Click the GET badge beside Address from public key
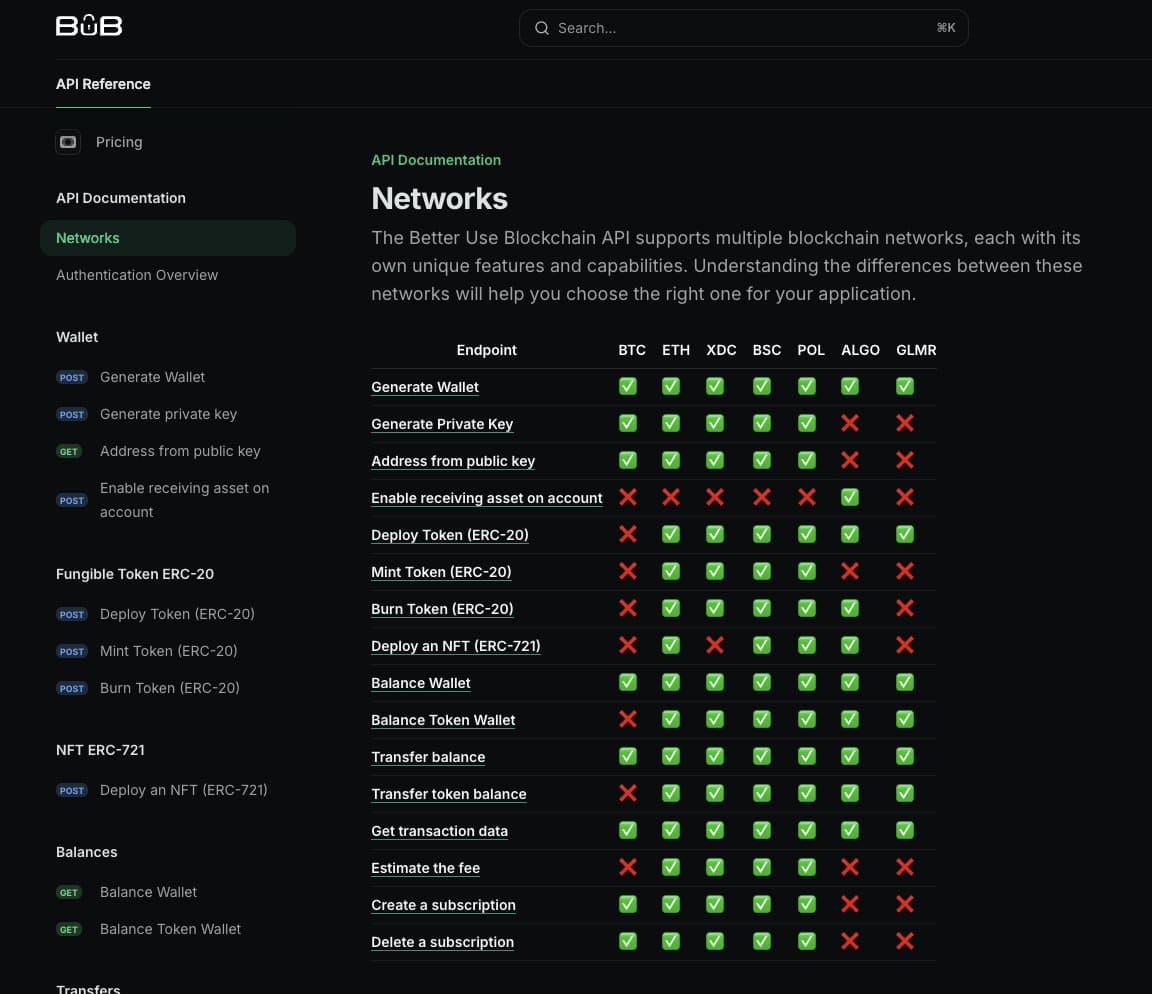The image size is (1152, 994). pyautogui.click(x=69, y=452)
